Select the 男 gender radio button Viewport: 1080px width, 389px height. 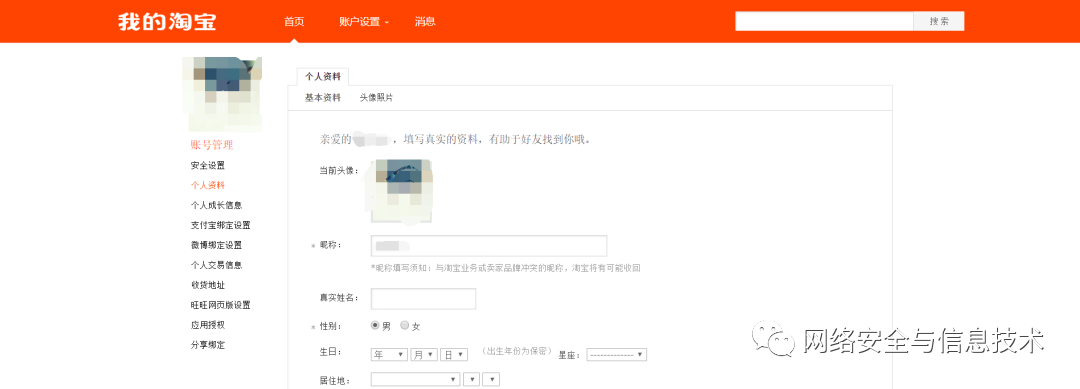(x=375, y=325)
